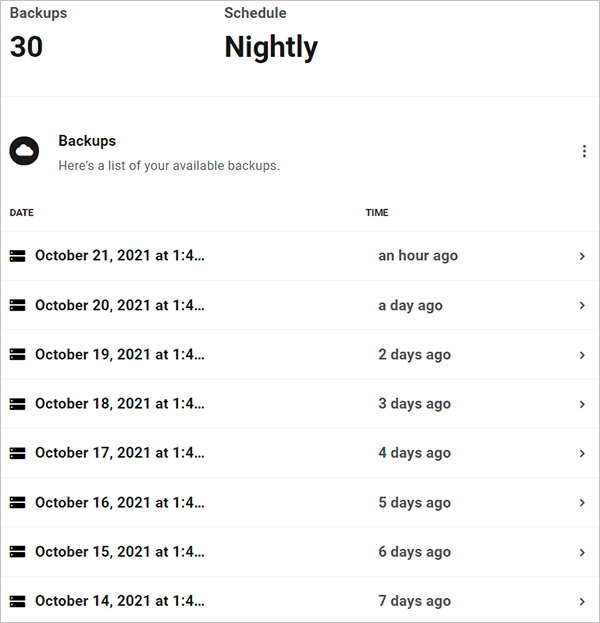Click server icon for October 20 backup

point(17,305)
